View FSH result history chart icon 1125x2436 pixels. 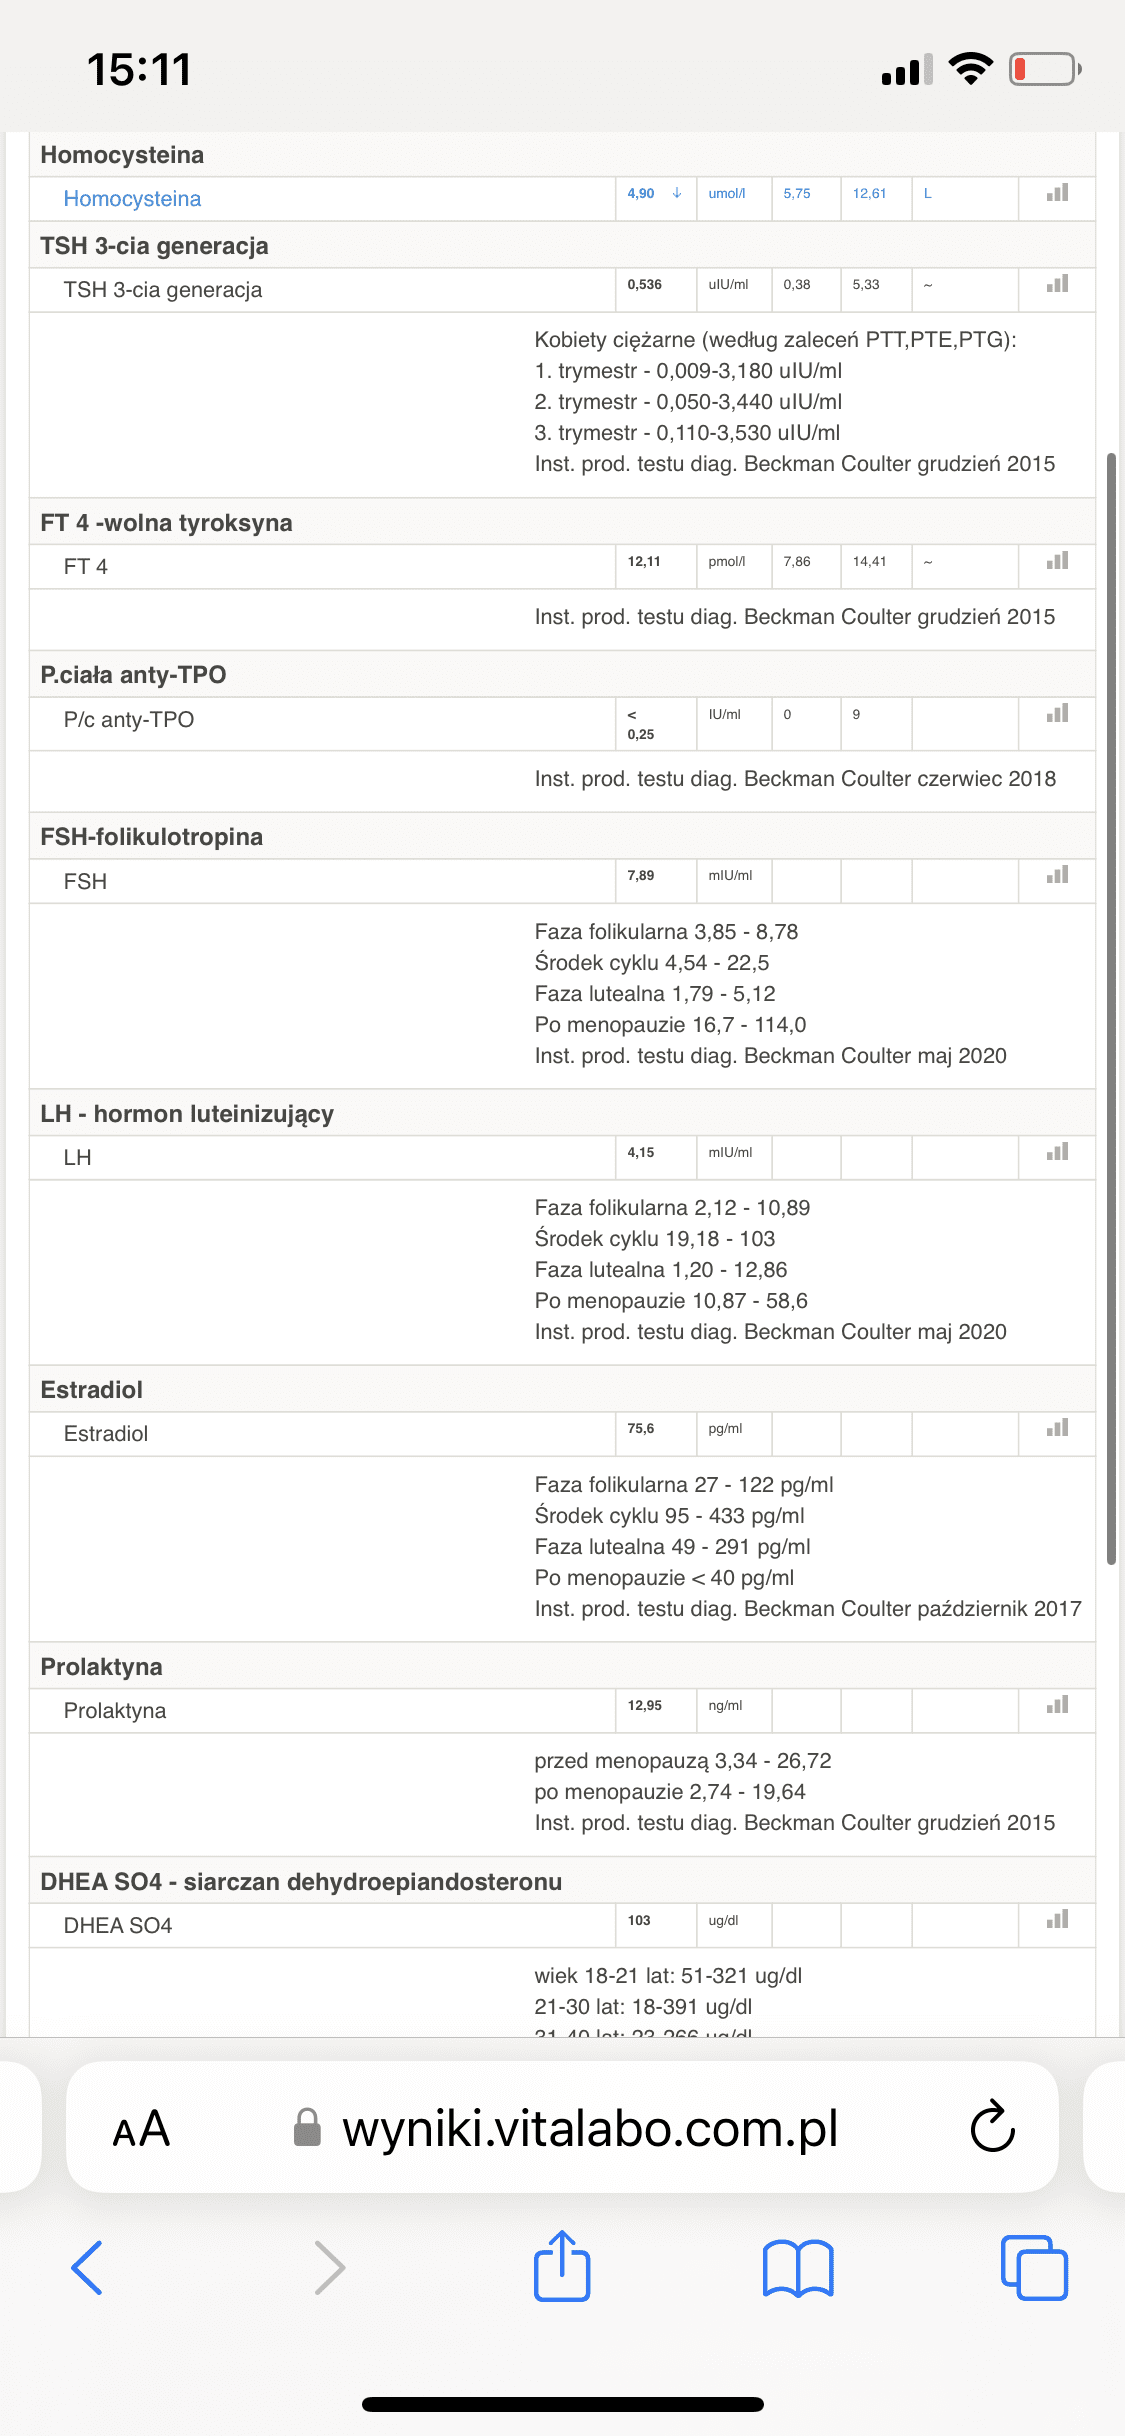tap(1057, 875)
